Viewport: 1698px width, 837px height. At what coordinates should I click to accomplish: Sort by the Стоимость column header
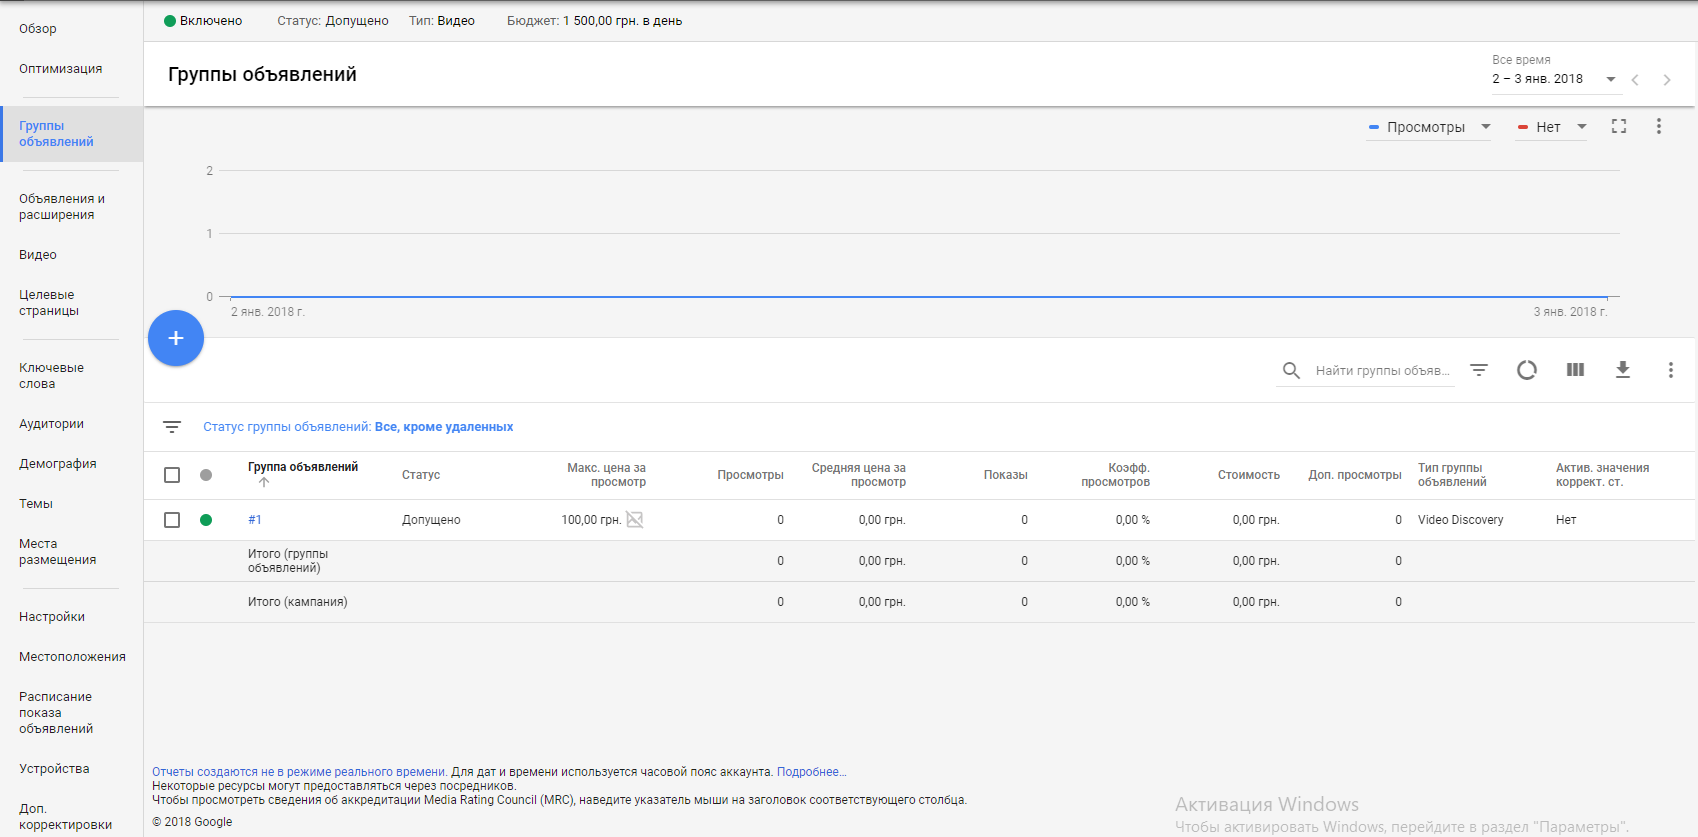tap(1249, 475)
